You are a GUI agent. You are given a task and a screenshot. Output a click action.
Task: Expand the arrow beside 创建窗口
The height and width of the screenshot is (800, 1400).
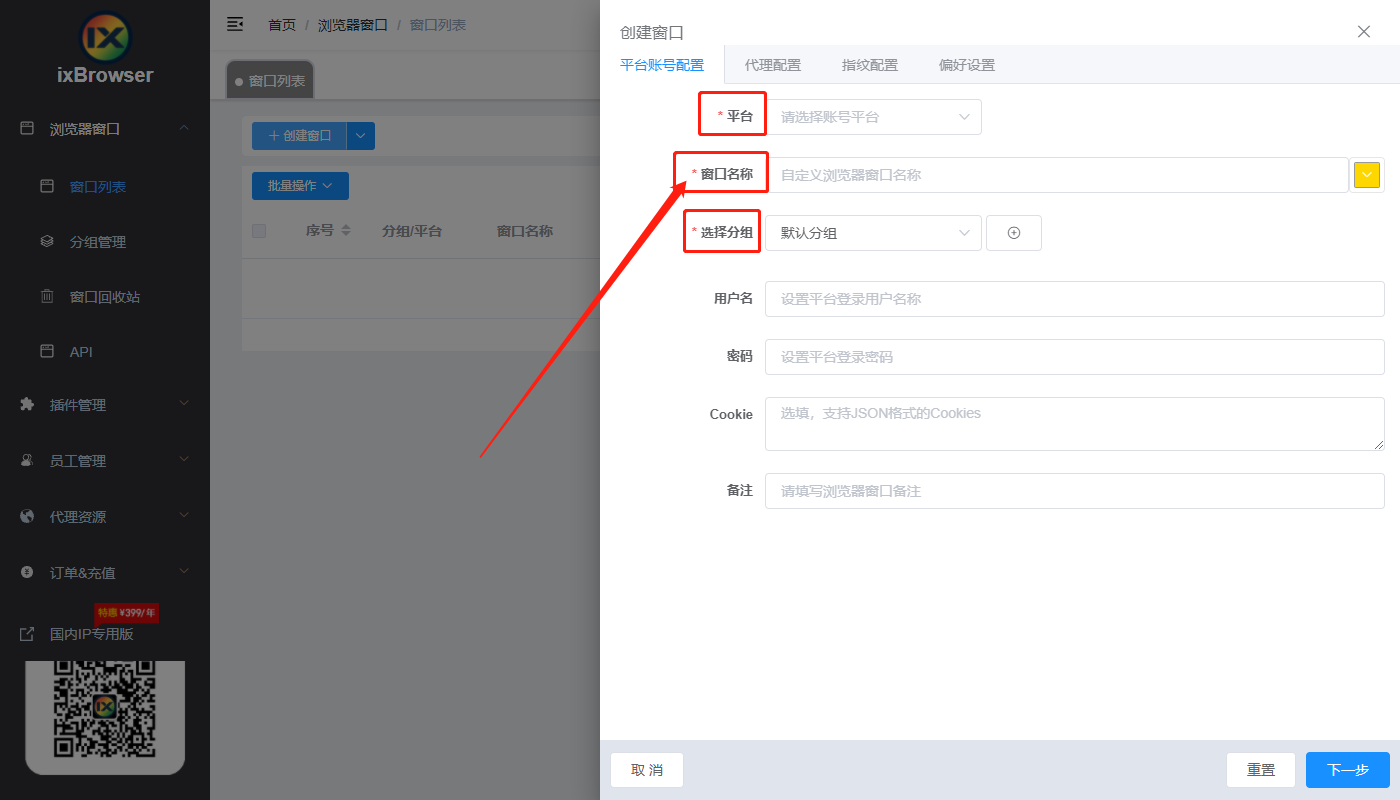point(362,135)
